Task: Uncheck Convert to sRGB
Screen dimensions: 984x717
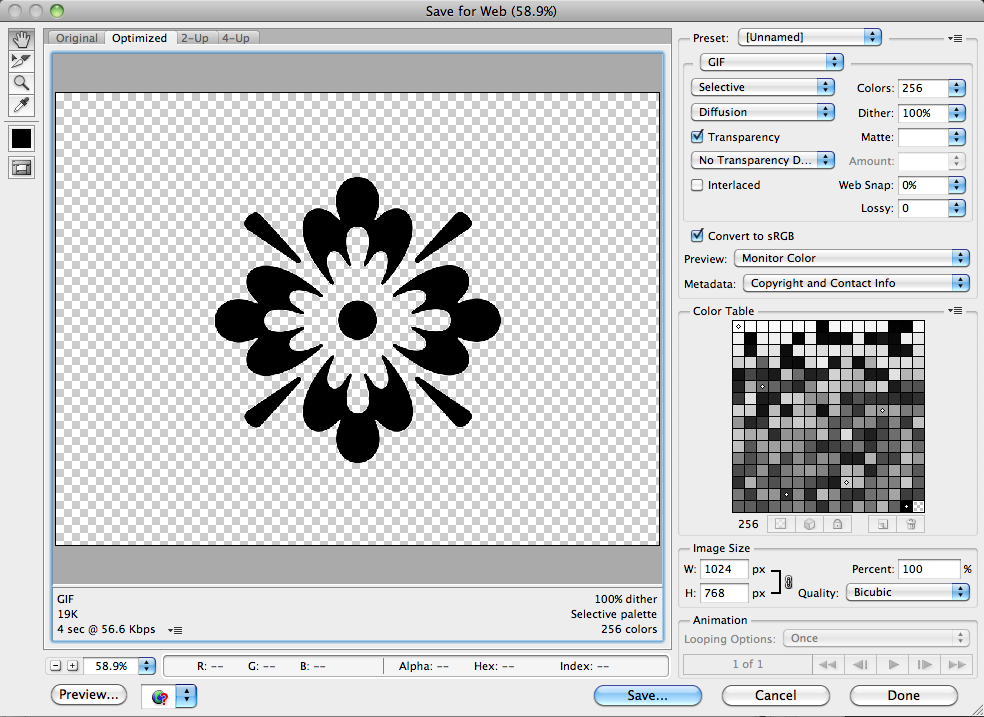Action: [x=698, y=236]
